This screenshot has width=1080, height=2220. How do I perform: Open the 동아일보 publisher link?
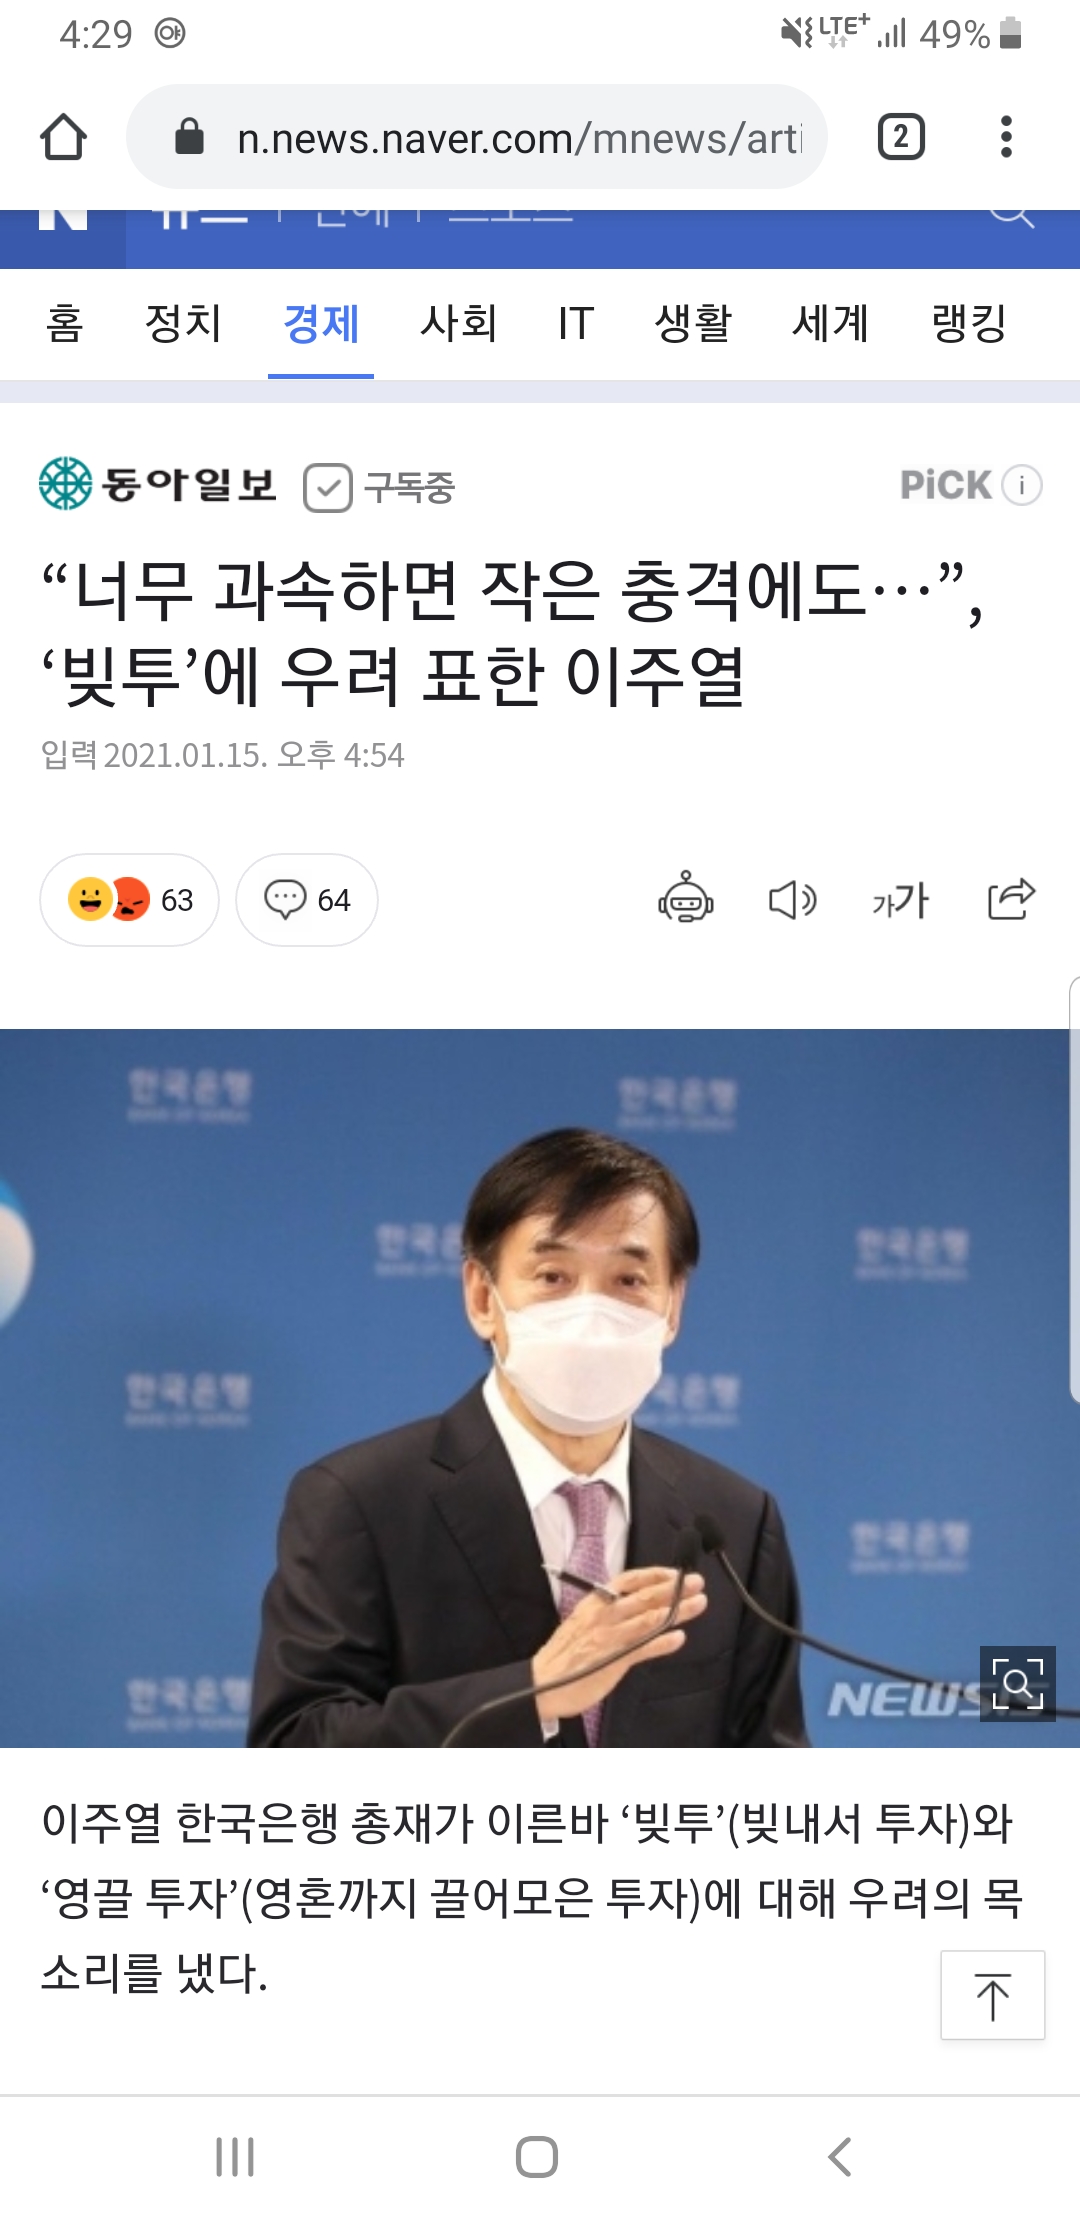tap(158, 484)
